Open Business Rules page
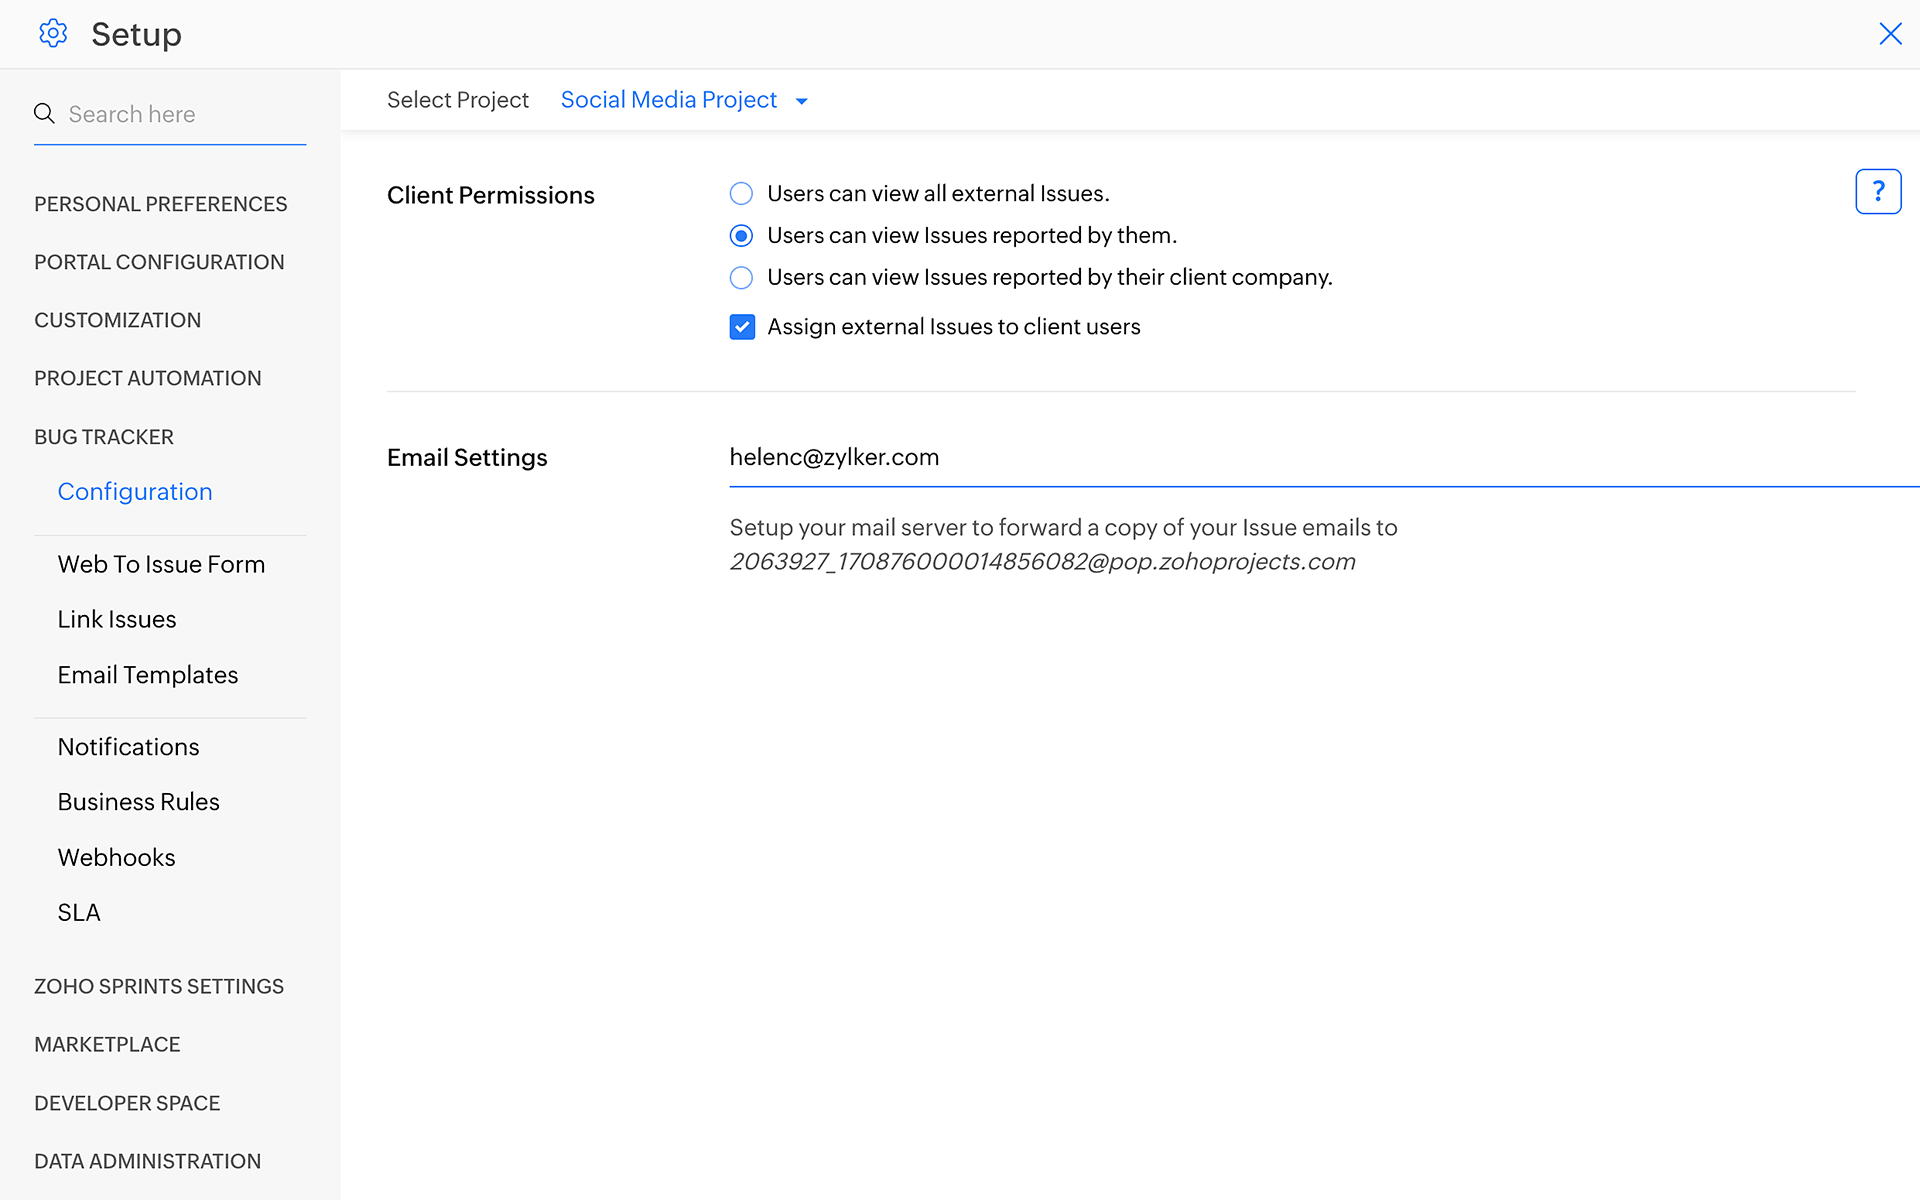The height and width of the screenshot is (1200, 1920). [138, 802]
